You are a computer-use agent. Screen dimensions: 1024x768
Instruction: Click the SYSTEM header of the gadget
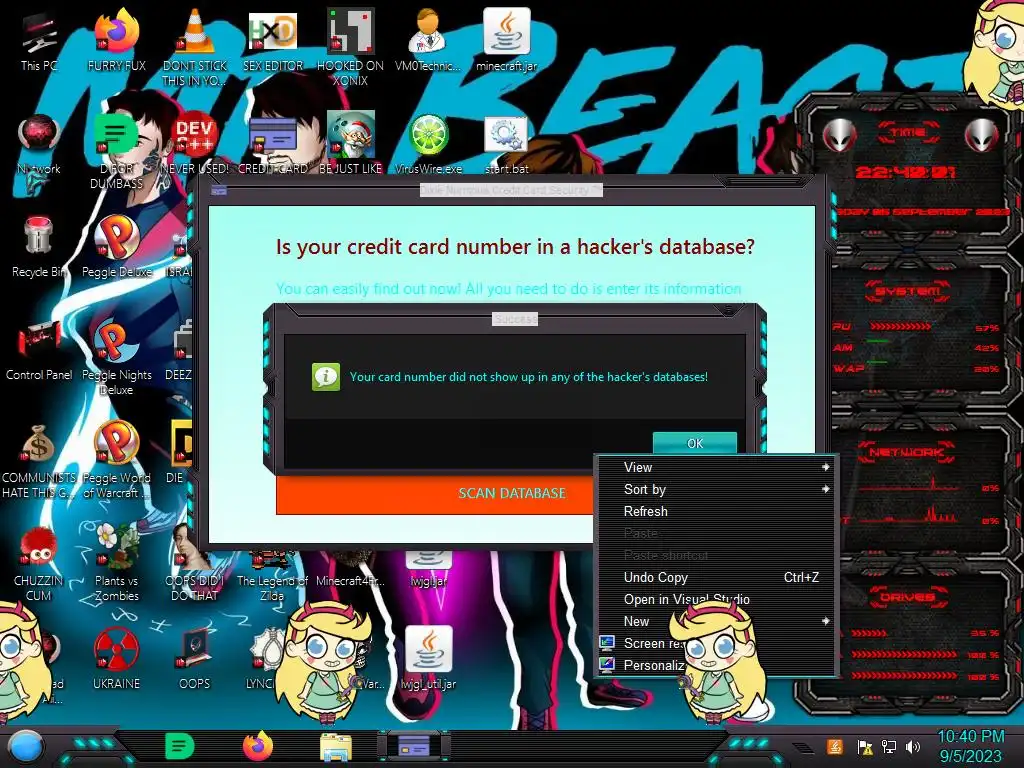[908, 291]
